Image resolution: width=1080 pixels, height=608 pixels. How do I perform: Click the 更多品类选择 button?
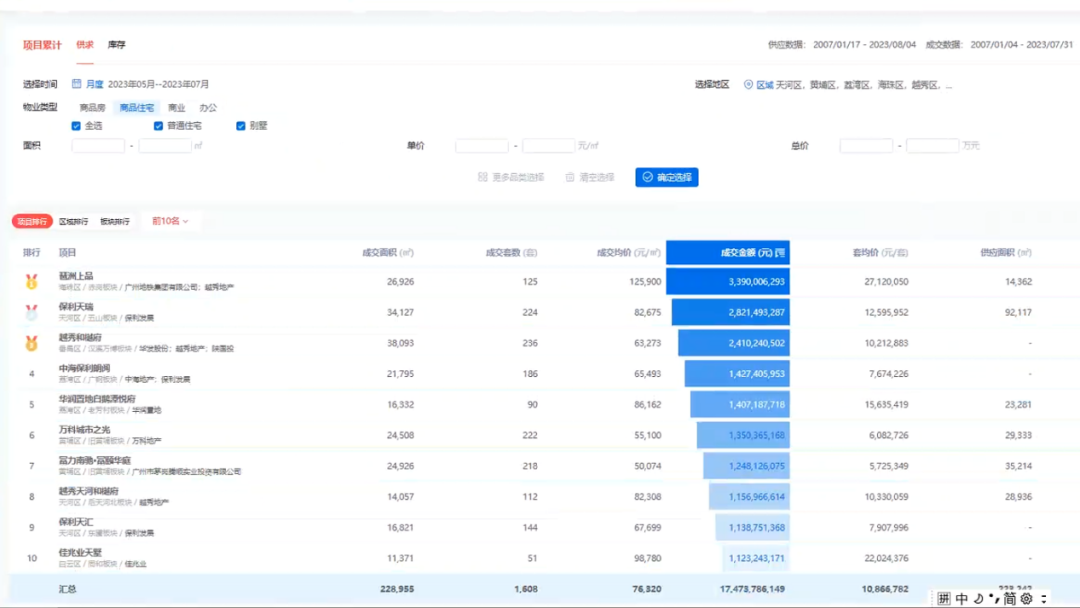tap(511, 177)
